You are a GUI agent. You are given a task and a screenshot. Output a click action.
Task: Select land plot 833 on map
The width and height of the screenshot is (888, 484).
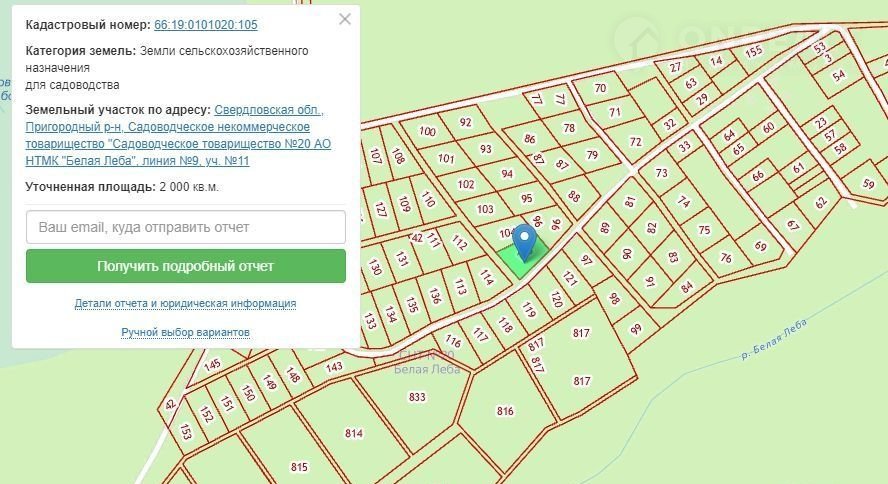tap(417, 397)
